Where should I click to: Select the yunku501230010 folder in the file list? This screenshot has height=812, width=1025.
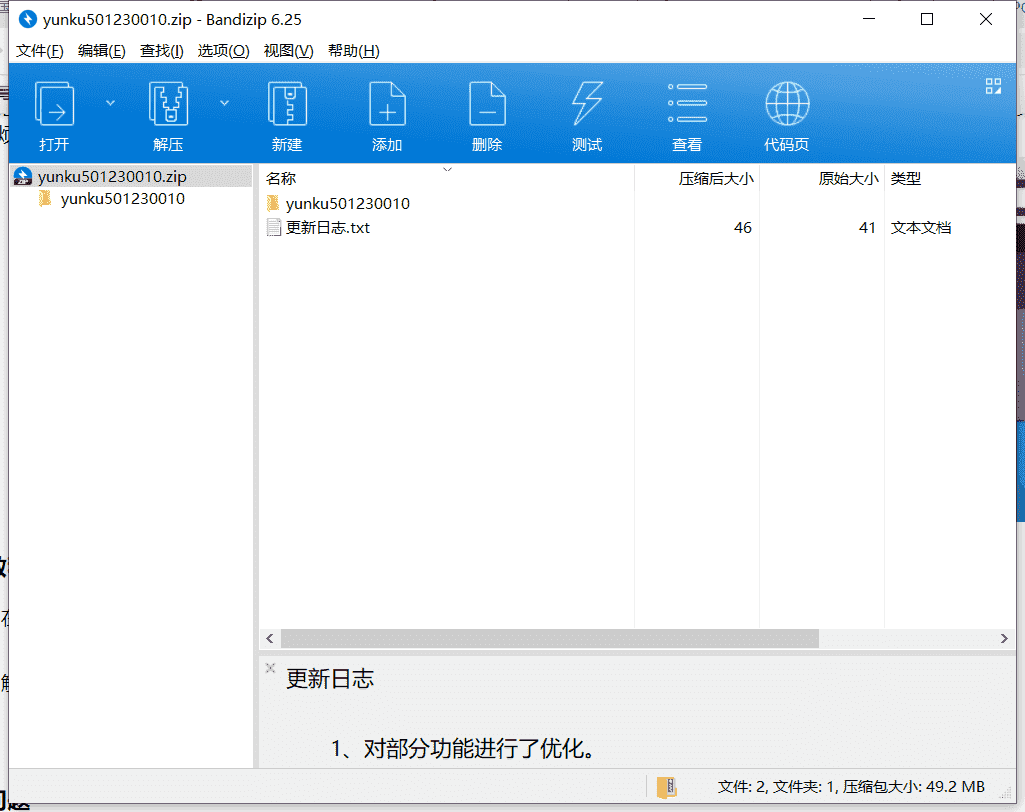[347, 203]
